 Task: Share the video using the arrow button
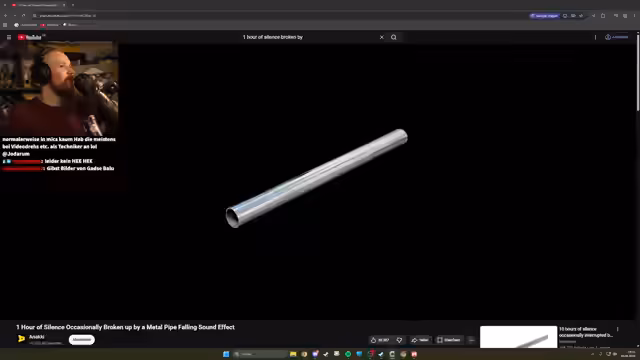[x=420, y=340]
